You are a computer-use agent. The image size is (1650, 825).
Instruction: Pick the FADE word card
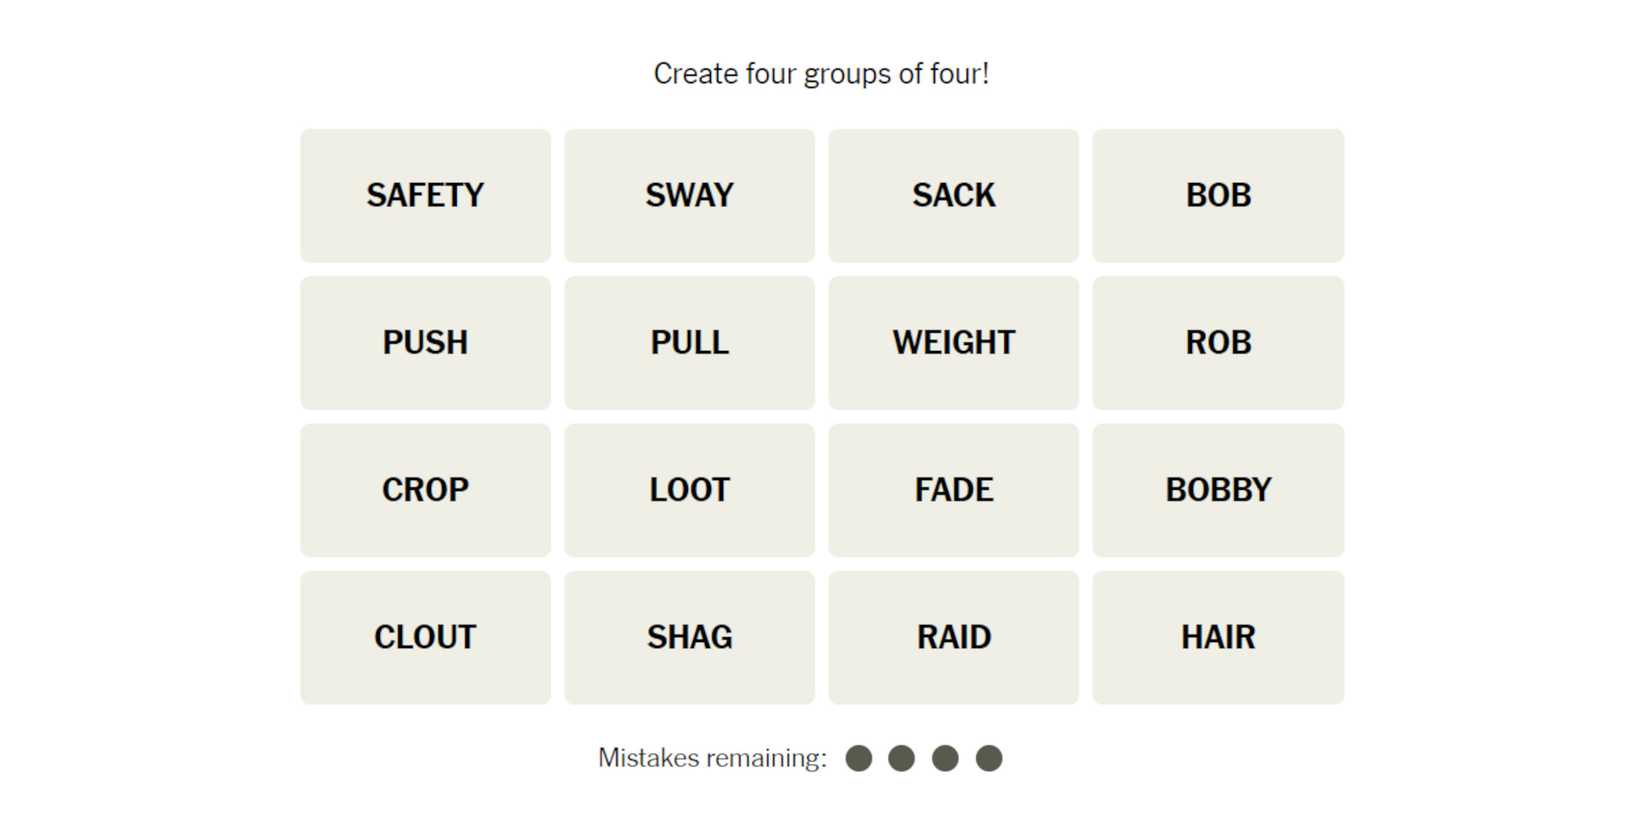coord(953,489)
